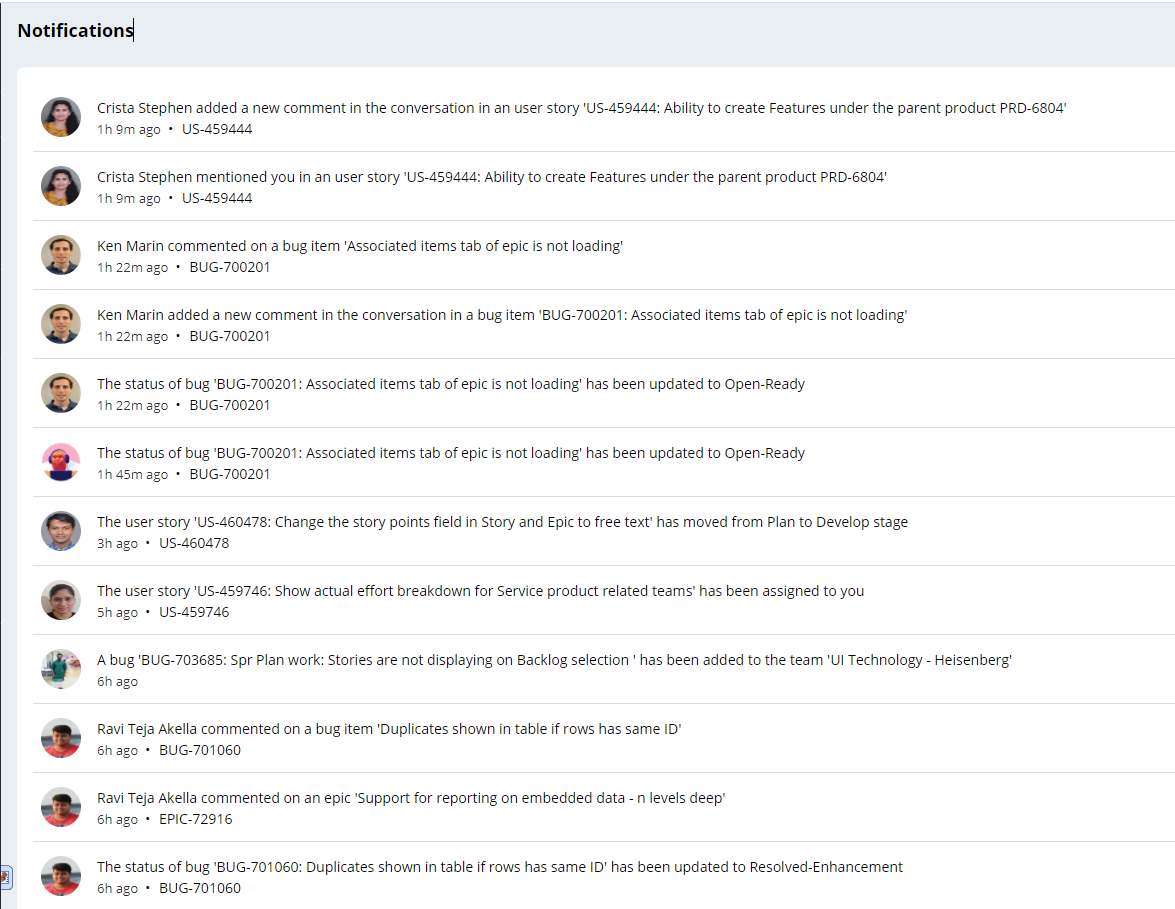The width and height of the screenshot is (1175, 909).
Task: Open the 'UI Technology - Heisenberg' team notification
Action: coord(555,659)
